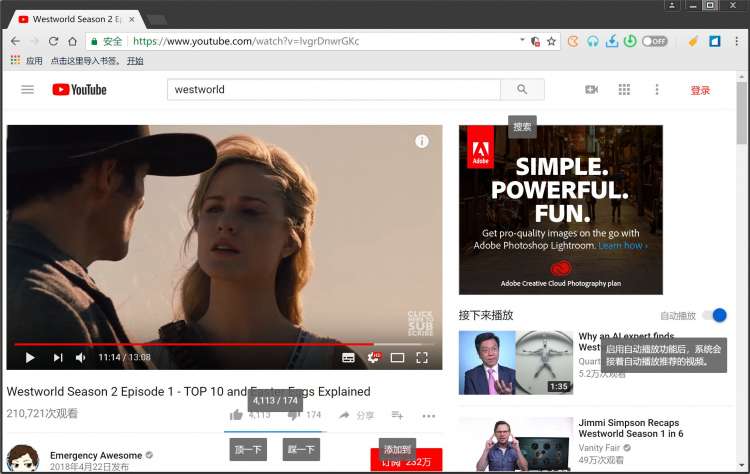
Task: Toggle the OFF extension switch in toolbar
Action: point(654,41)
